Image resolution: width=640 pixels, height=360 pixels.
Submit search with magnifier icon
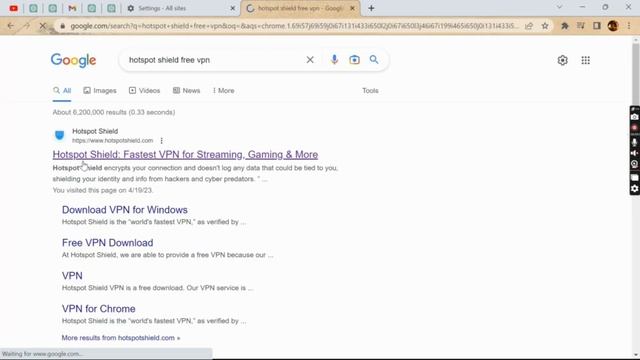coord(374,60)
